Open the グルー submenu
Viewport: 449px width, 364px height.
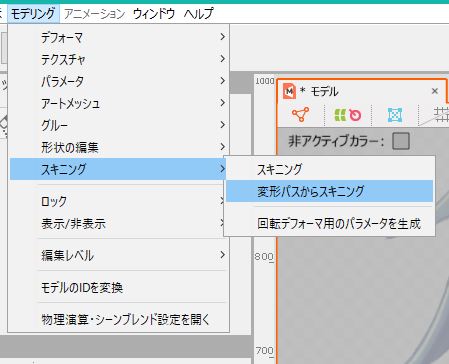pyautogui.click(x=119, y=125)
